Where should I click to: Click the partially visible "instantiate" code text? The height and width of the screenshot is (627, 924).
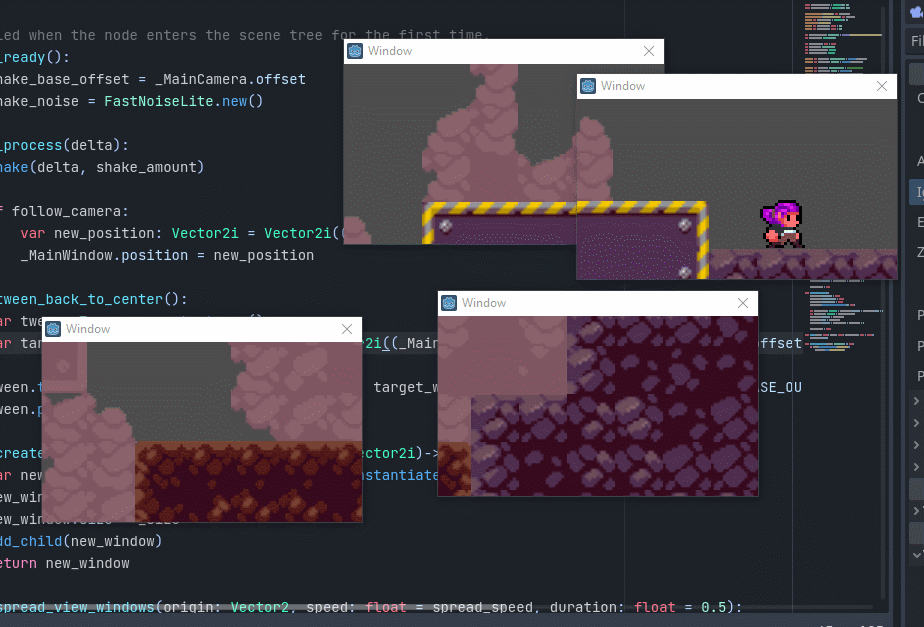(x=400, y=476)
